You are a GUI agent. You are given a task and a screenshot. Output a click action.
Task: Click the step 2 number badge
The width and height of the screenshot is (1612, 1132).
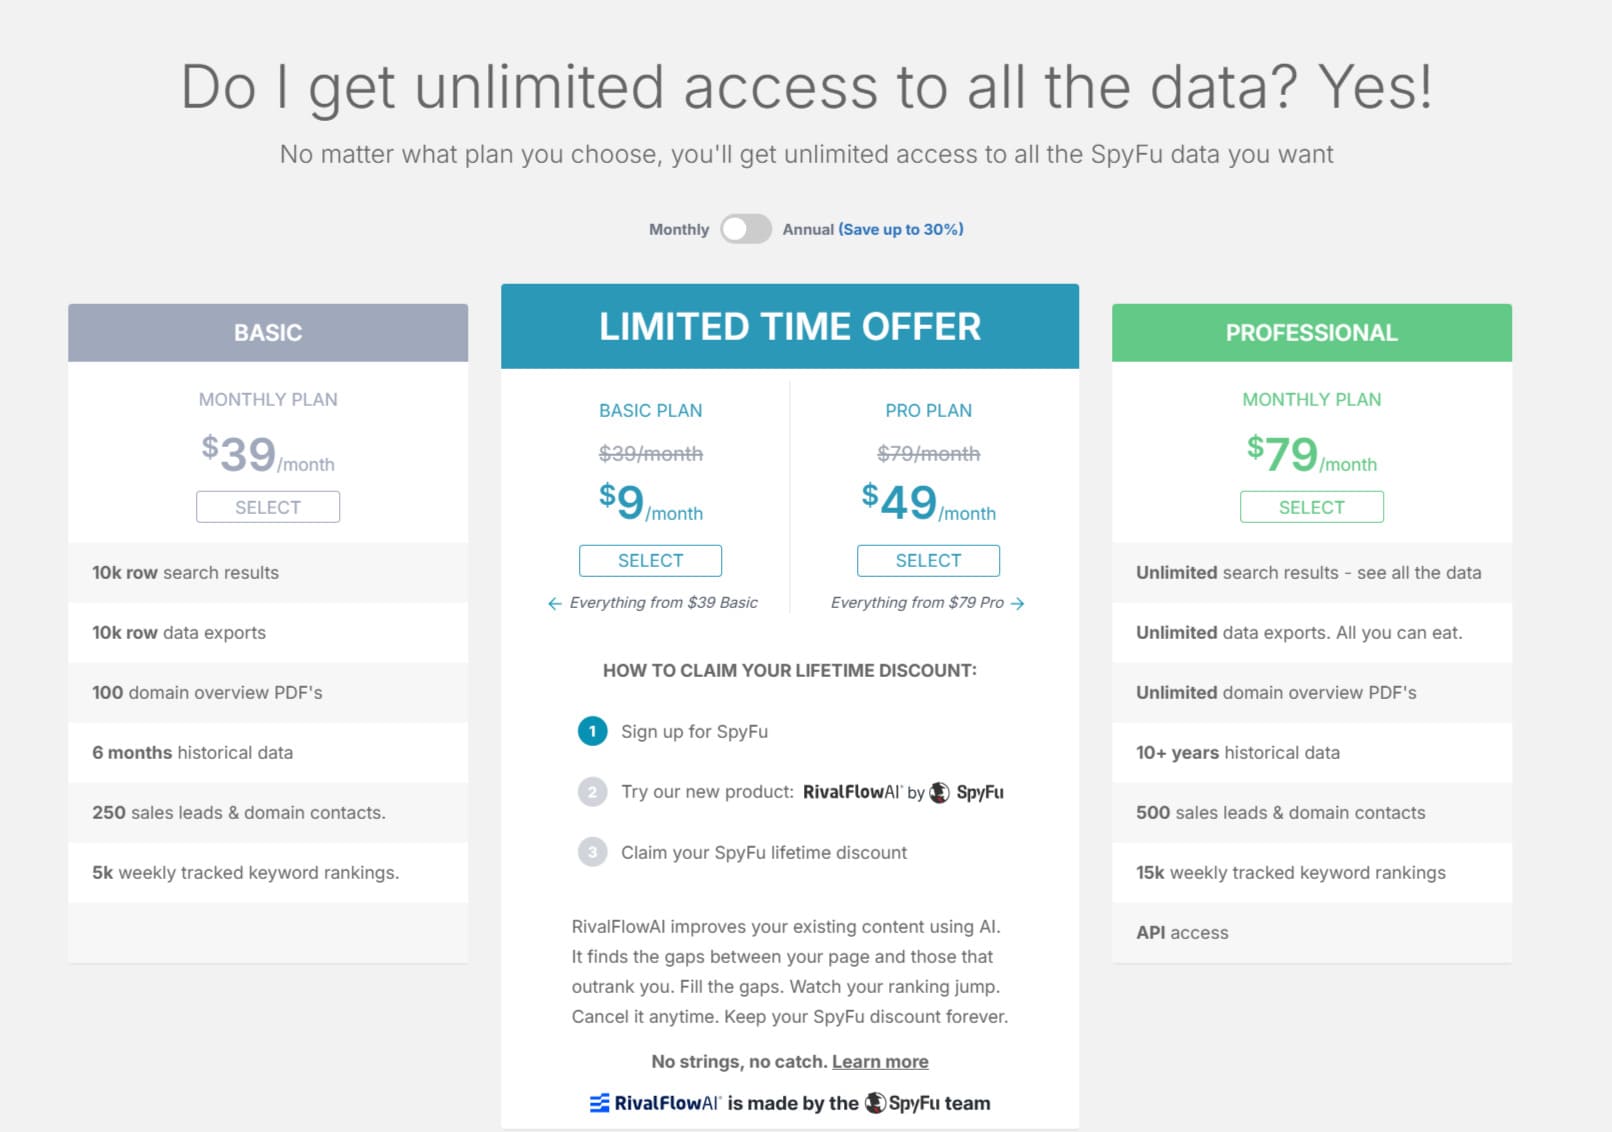click(592, 792)
